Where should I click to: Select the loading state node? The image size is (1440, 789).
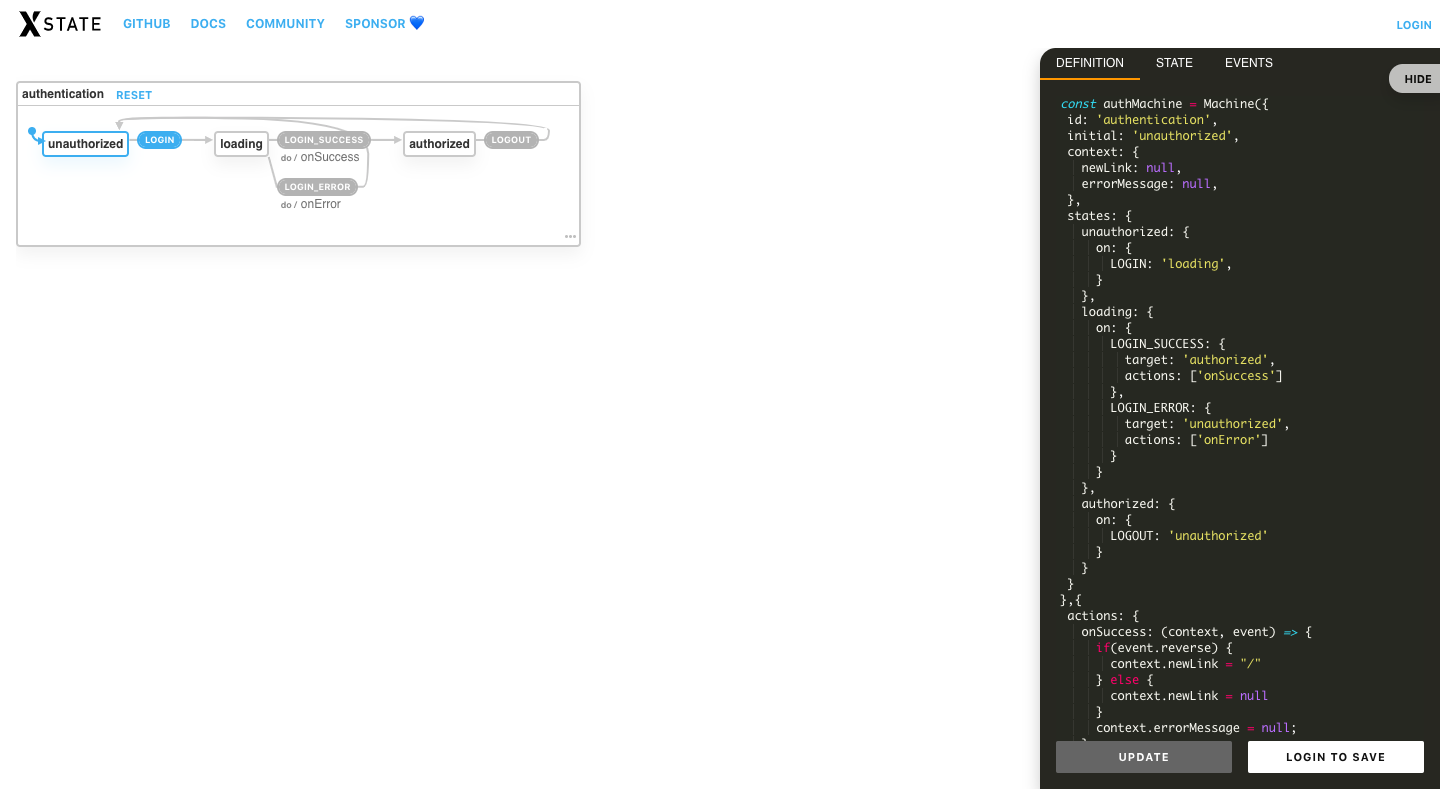[x=241, y=144]
